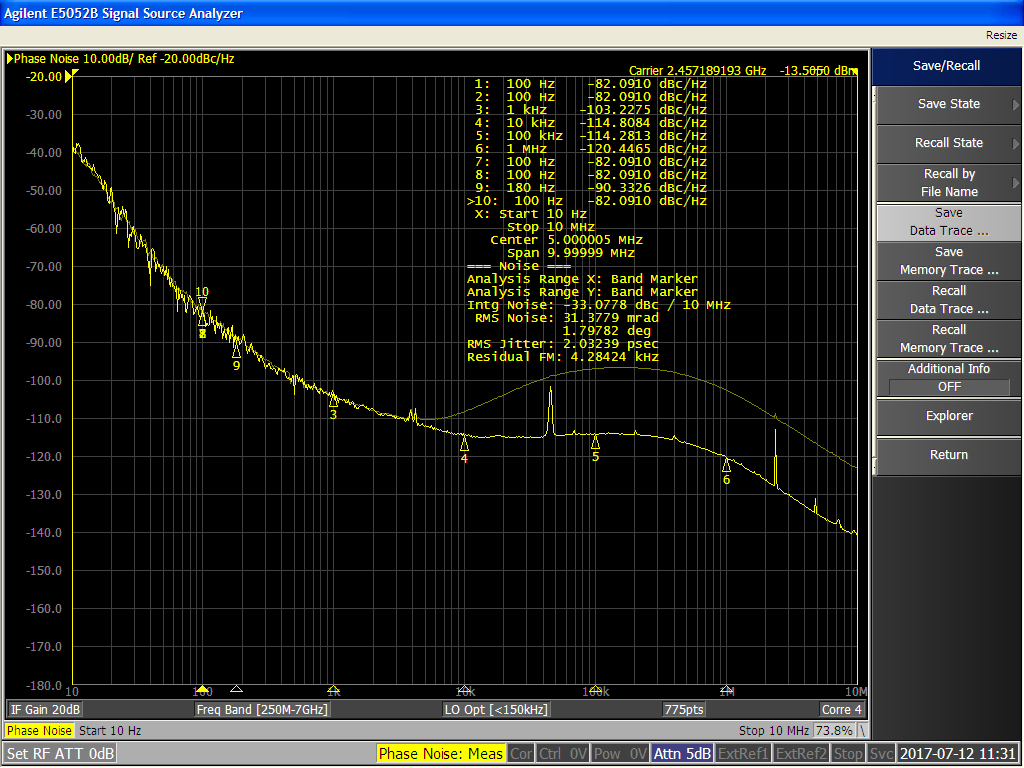
Task: Click the Start 10 Hz label
Action: 110,731
